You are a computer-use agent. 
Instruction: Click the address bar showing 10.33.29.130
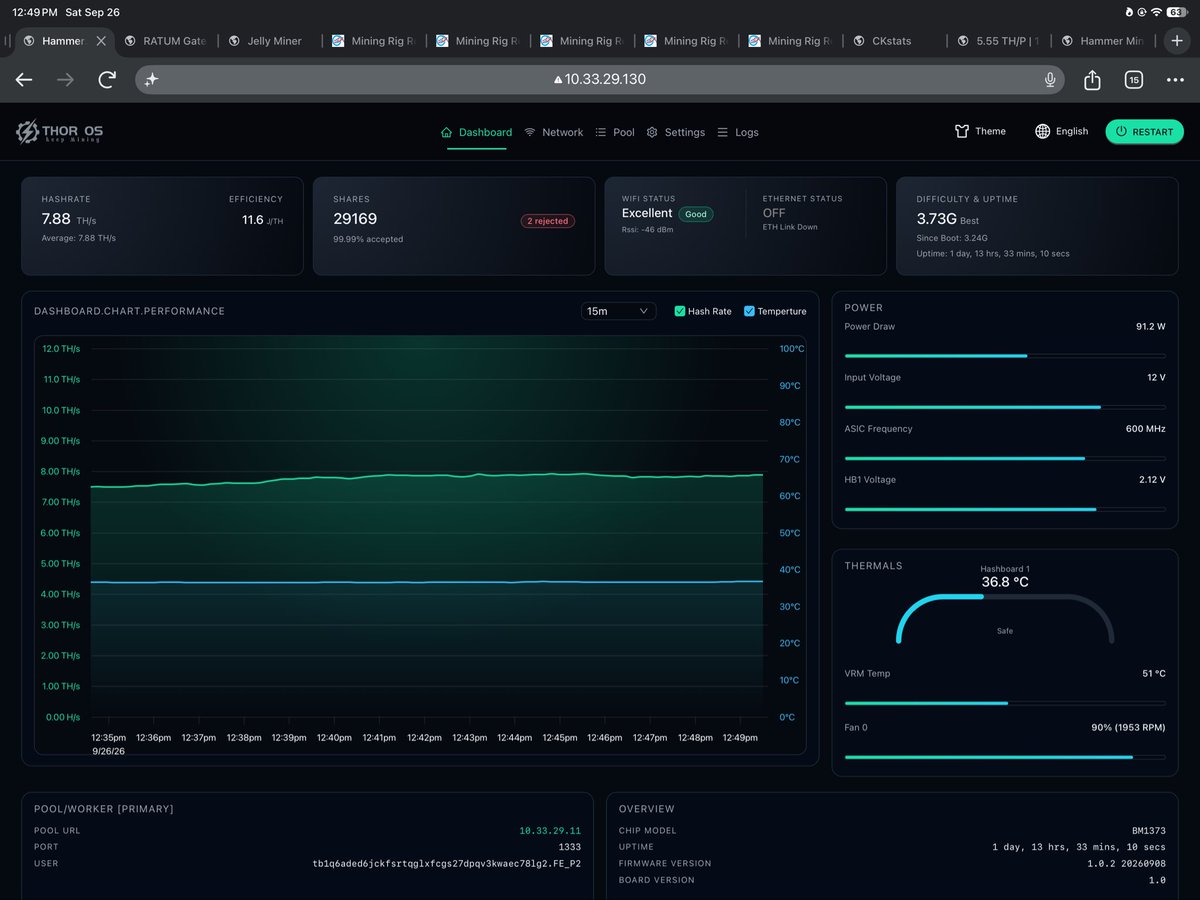pos(600,80)
